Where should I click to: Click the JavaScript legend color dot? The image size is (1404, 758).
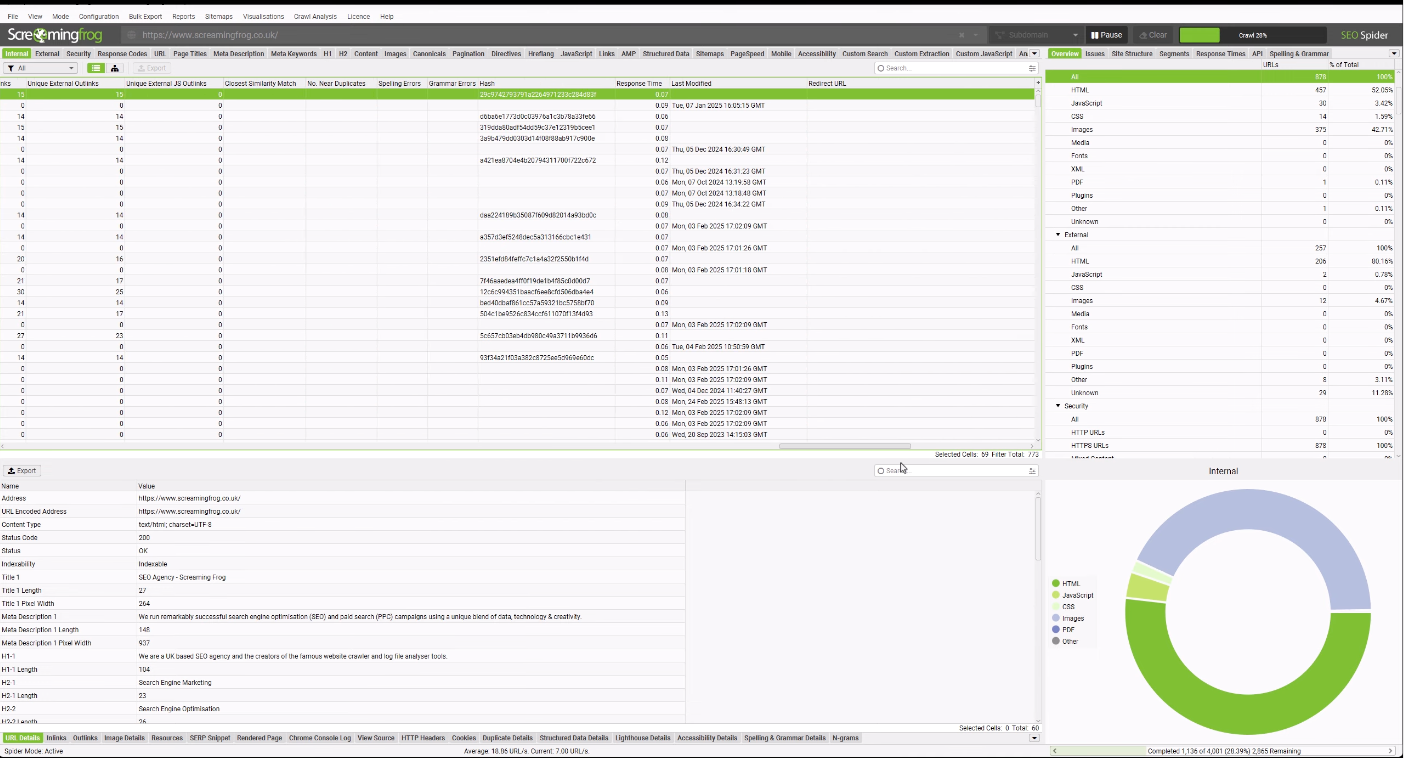[x=1056, y=595]
